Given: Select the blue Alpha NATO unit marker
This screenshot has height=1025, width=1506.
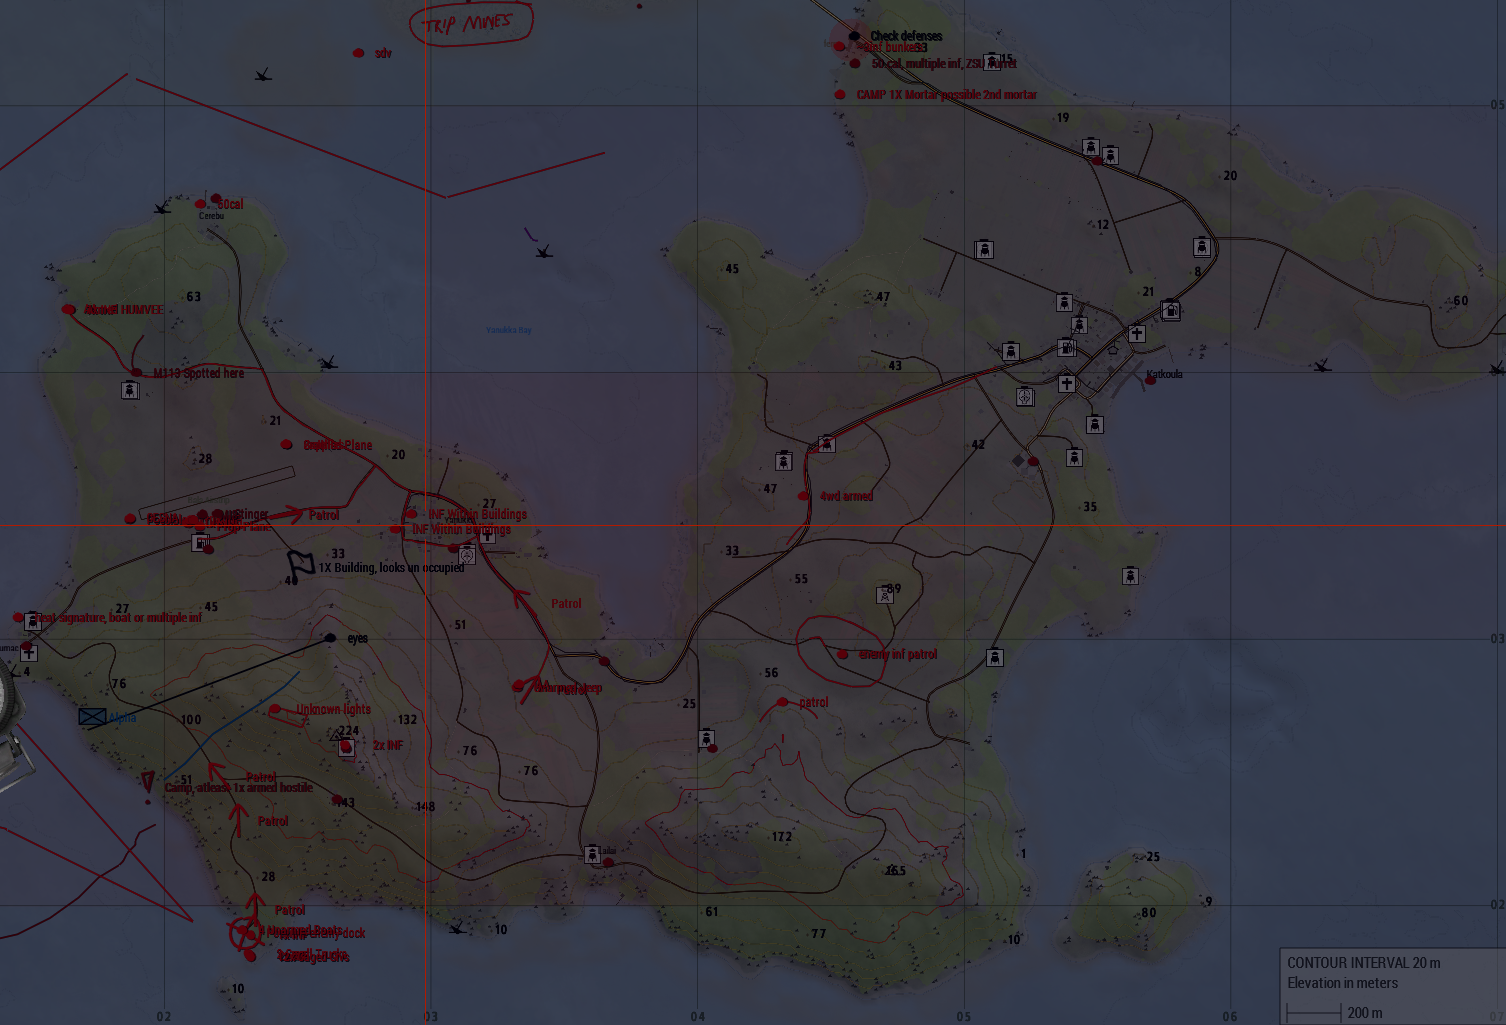Looking at the screenshot, I should [92, 717].
